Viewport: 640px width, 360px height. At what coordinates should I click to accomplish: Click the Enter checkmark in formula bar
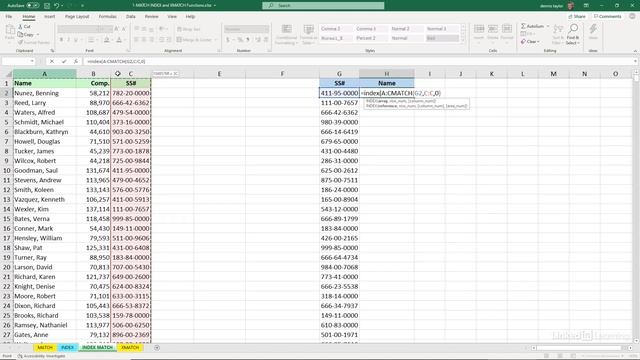point(64,61)
